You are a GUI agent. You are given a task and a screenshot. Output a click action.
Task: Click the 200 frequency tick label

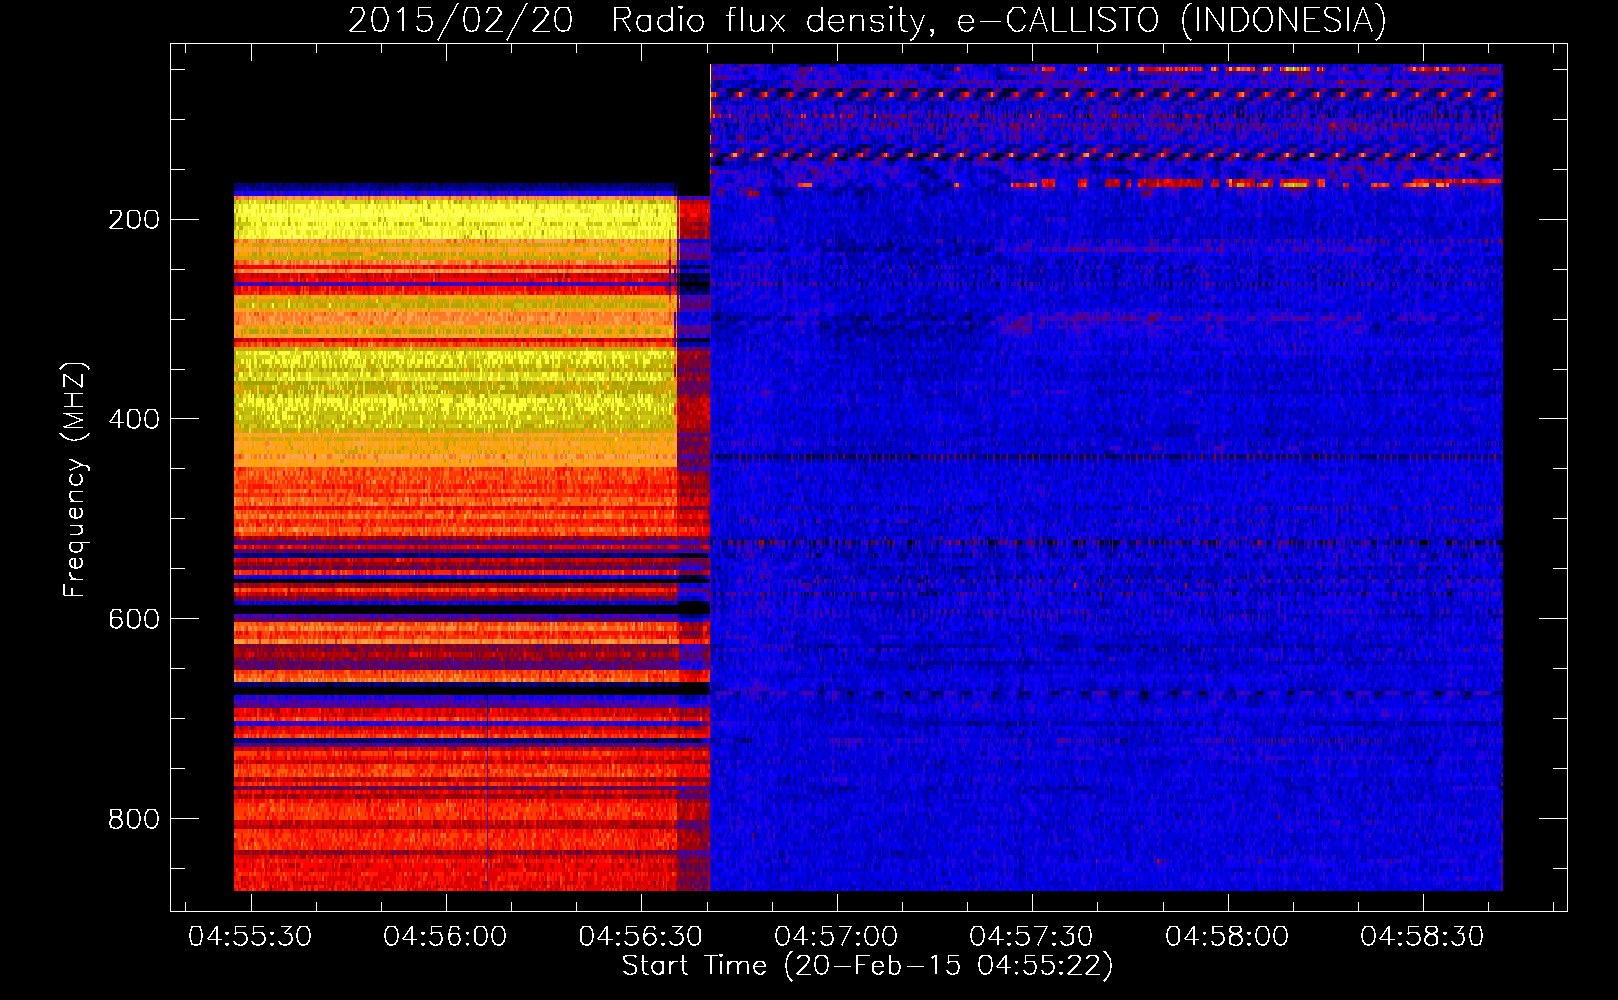(x=134, y=219)
